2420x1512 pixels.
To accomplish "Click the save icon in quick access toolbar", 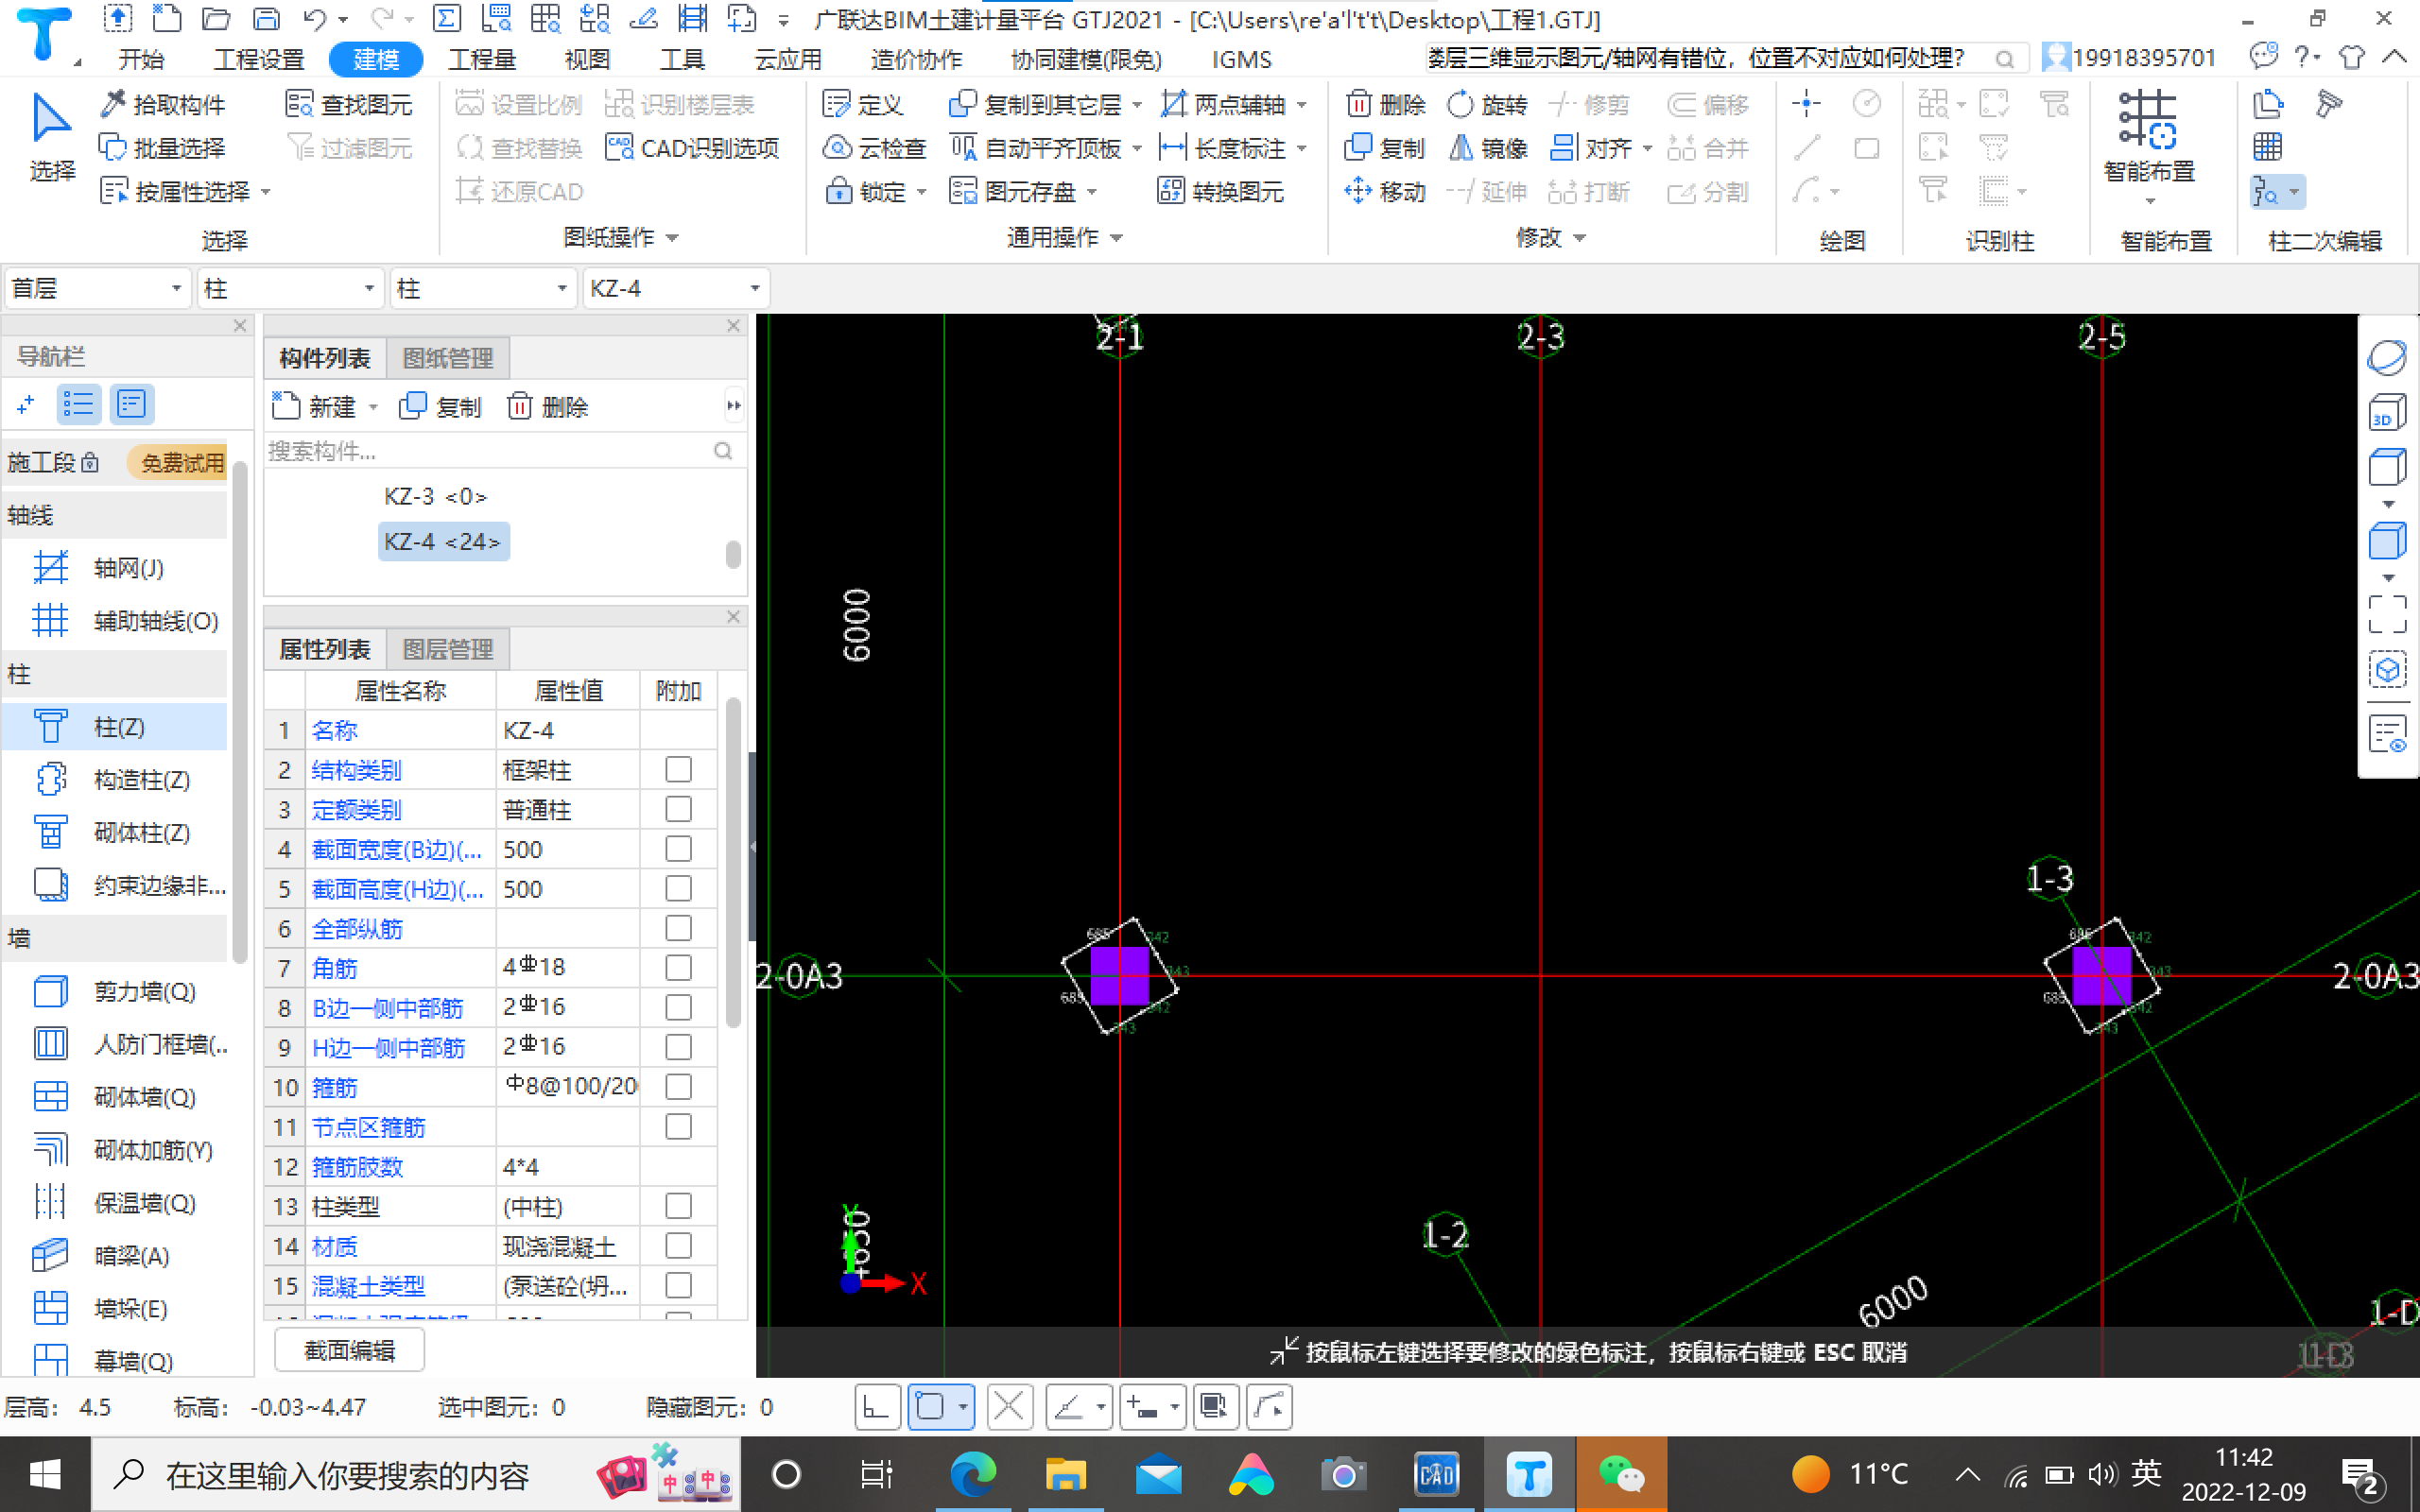I will click(x=265, y=18).
